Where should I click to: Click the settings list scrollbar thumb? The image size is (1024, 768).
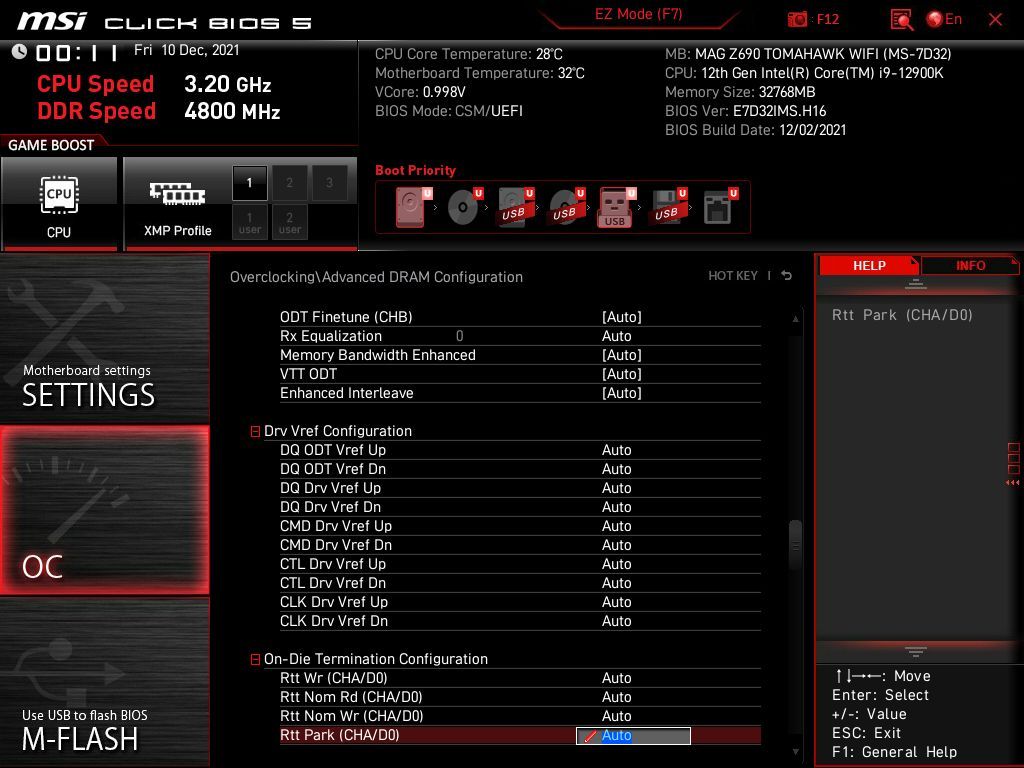tap(795, 545)
